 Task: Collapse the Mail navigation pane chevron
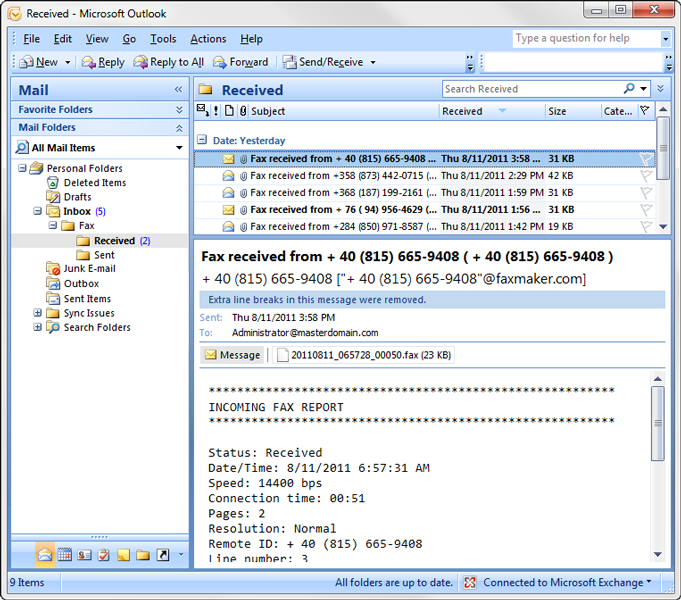178,90
